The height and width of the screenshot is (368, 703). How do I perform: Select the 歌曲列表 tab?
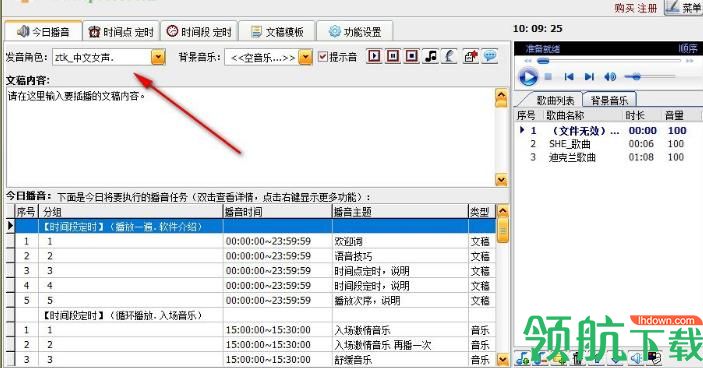[x=555, y=100]
